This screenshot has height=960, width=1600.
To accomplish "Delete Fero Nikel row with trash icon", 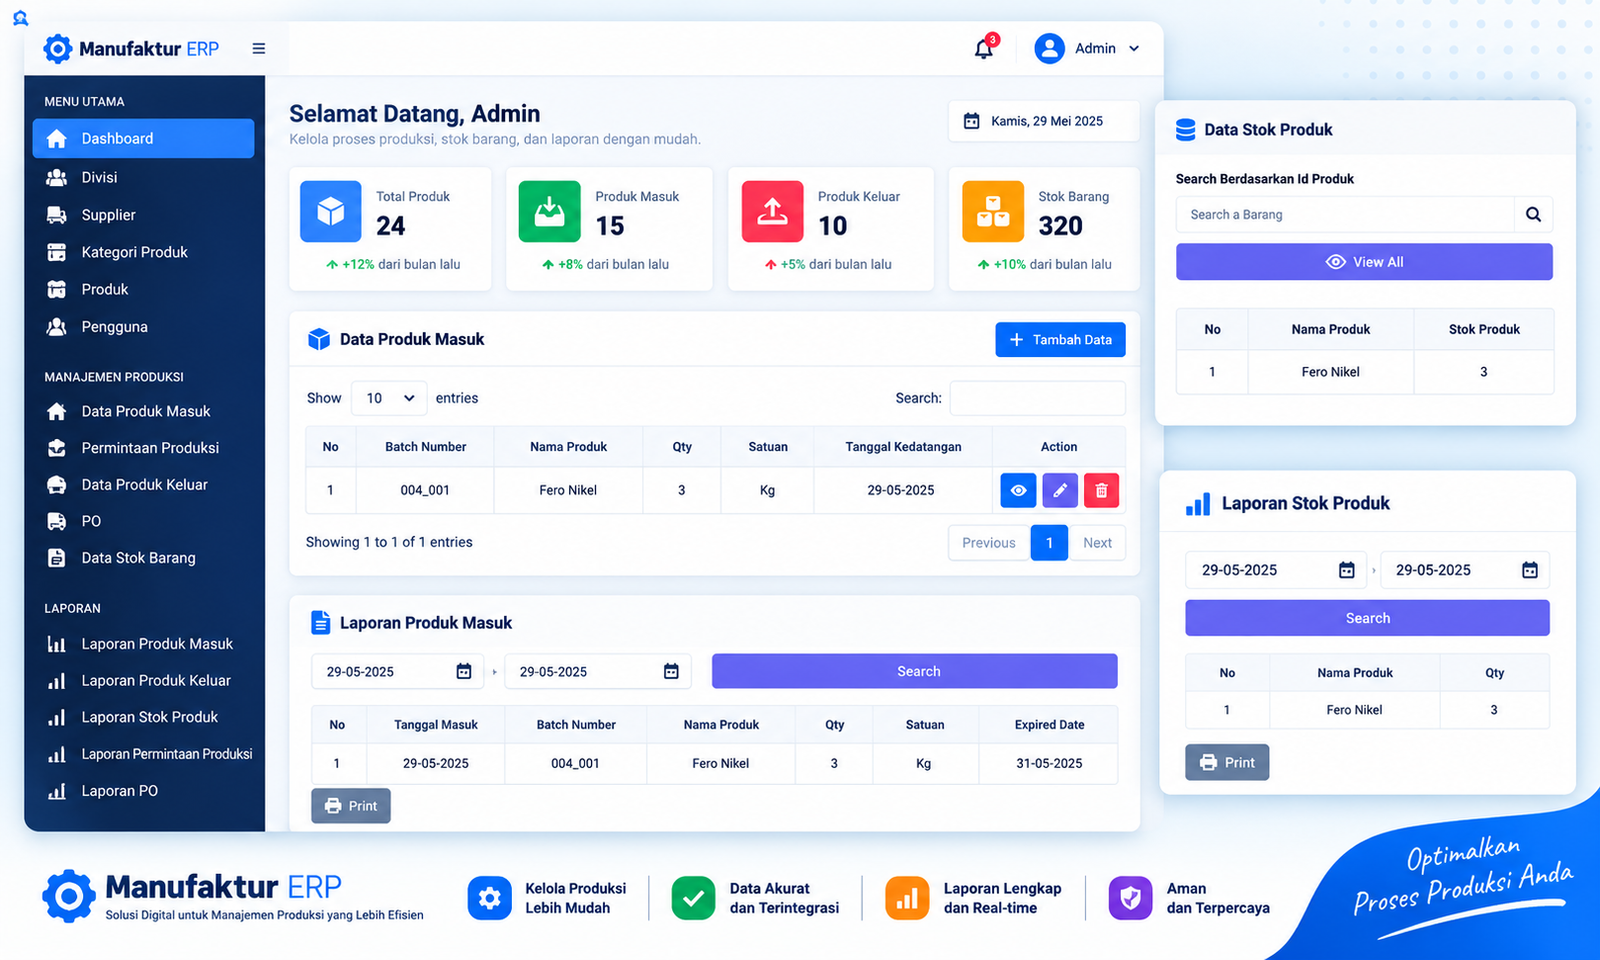I will point(1101,490).
